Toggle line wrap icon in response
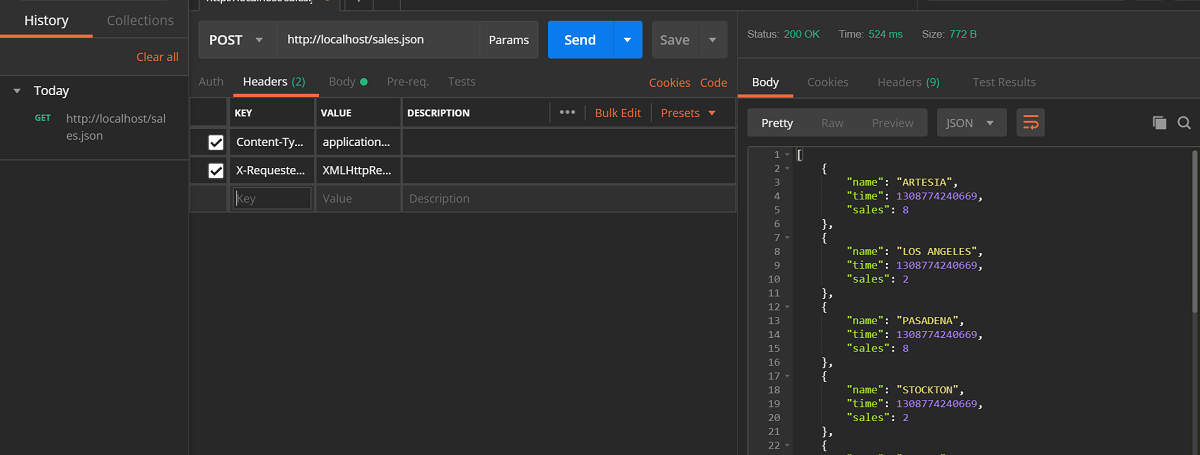The height and width of the screenshot is (455, 1200). [1031, 123]
